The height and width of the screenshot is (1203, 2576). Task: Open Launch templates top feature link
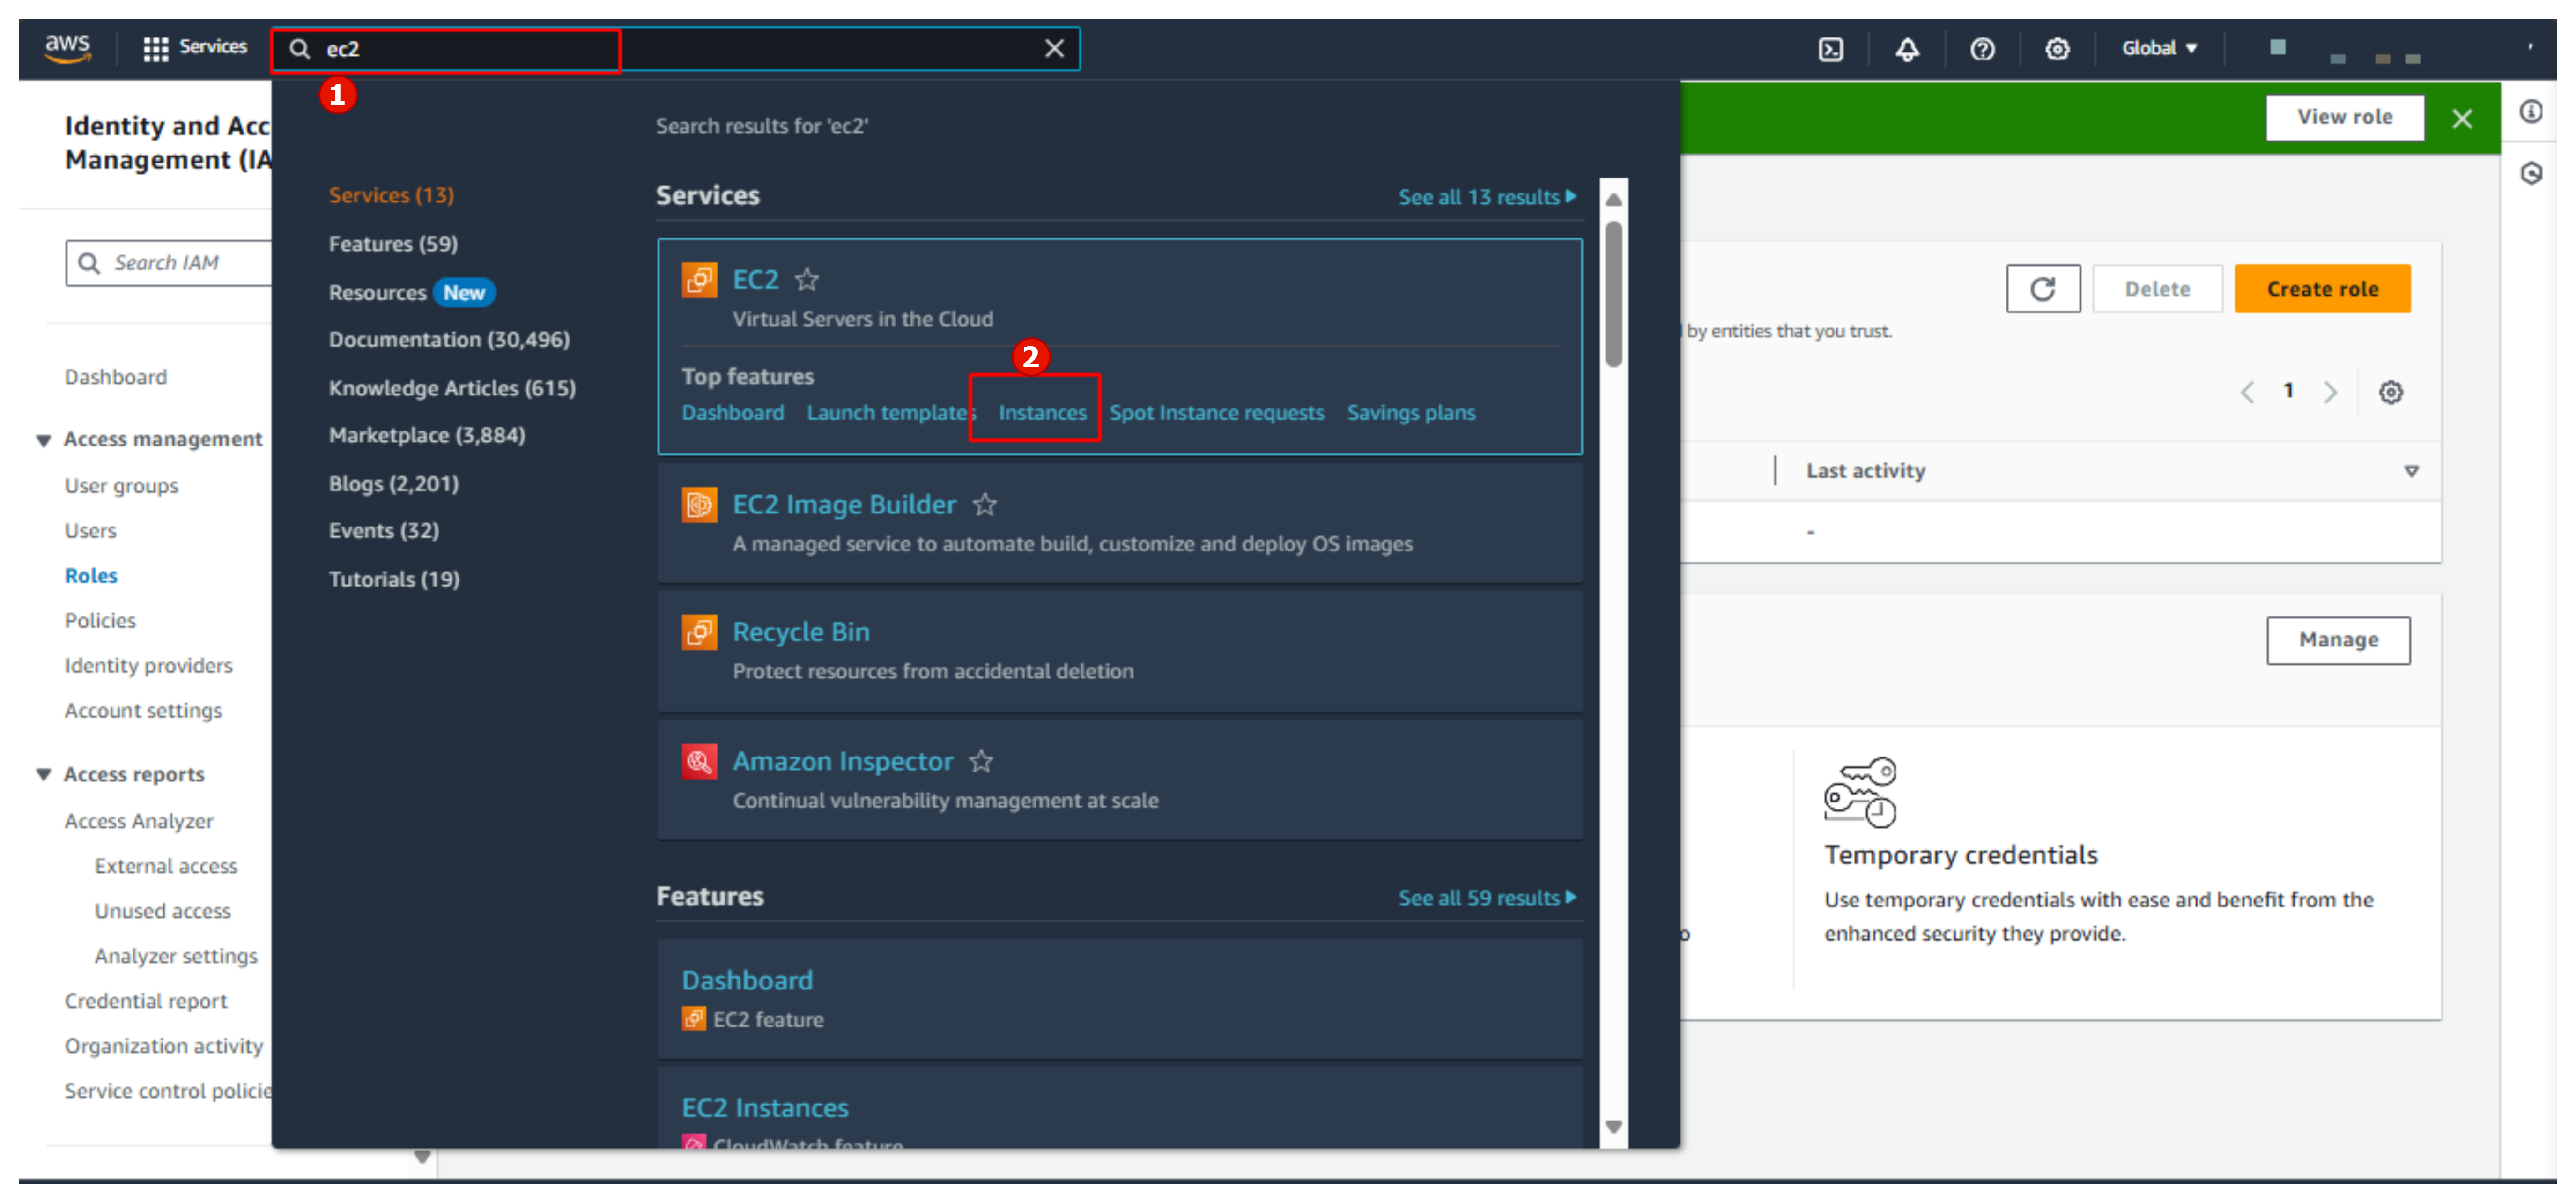click(891, 413)
